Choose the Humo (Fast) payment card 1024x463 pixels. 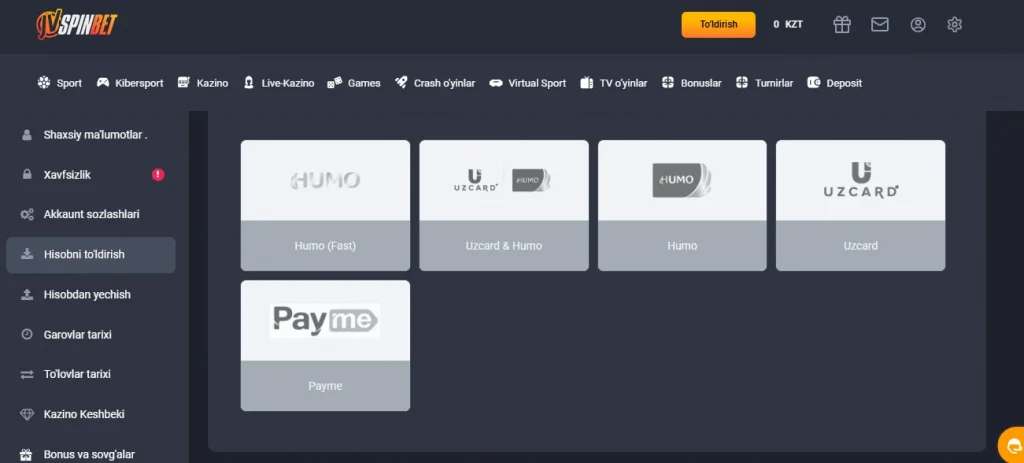(325, 205)
